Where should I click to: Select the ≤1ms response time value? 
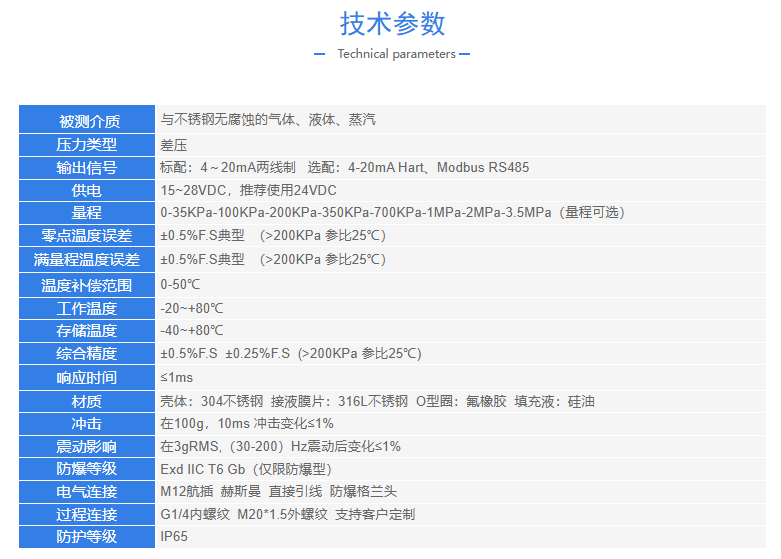177,377
